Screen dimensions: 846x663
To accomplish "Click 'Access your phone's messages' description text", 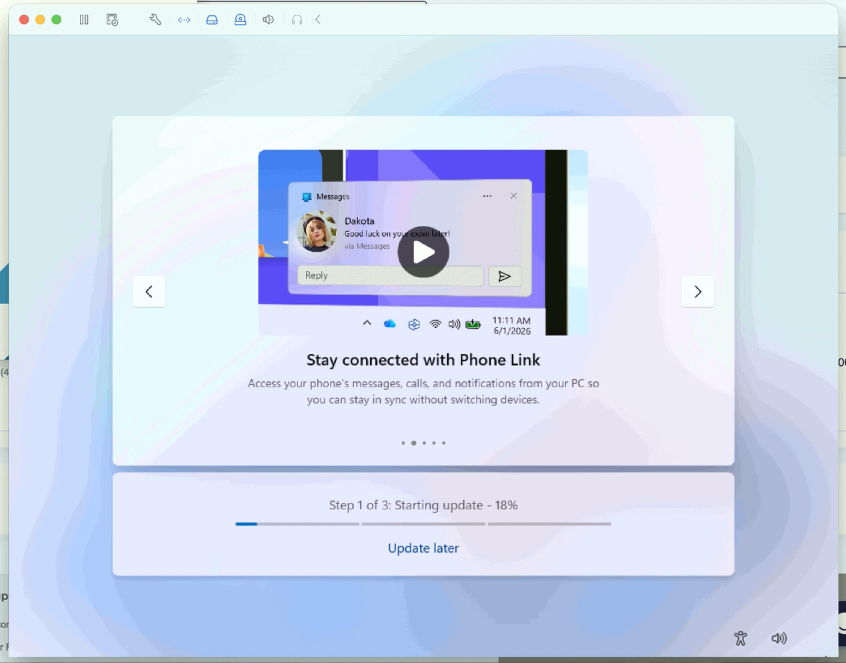I will [424, 392].
